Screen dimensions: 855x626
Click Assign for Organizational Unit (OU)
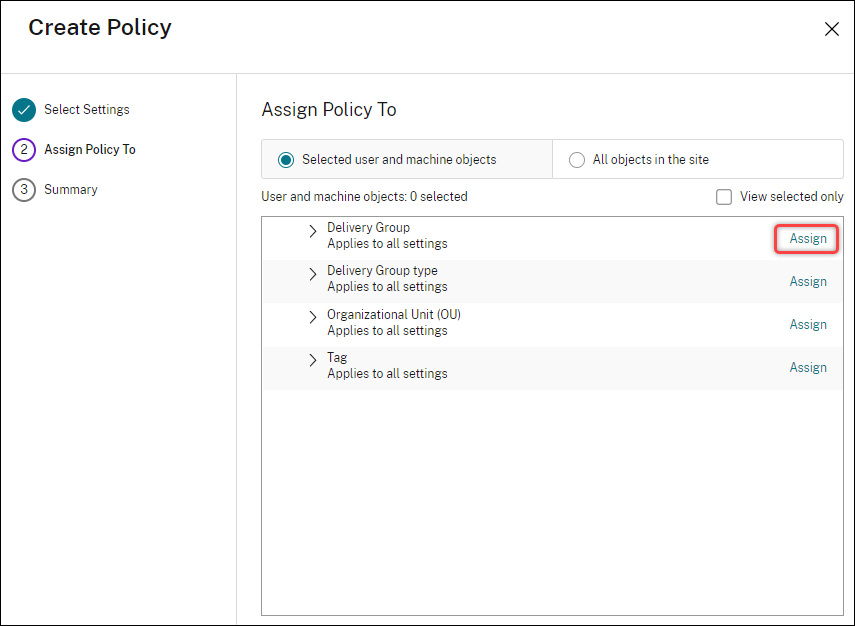[x=808, y=324]
